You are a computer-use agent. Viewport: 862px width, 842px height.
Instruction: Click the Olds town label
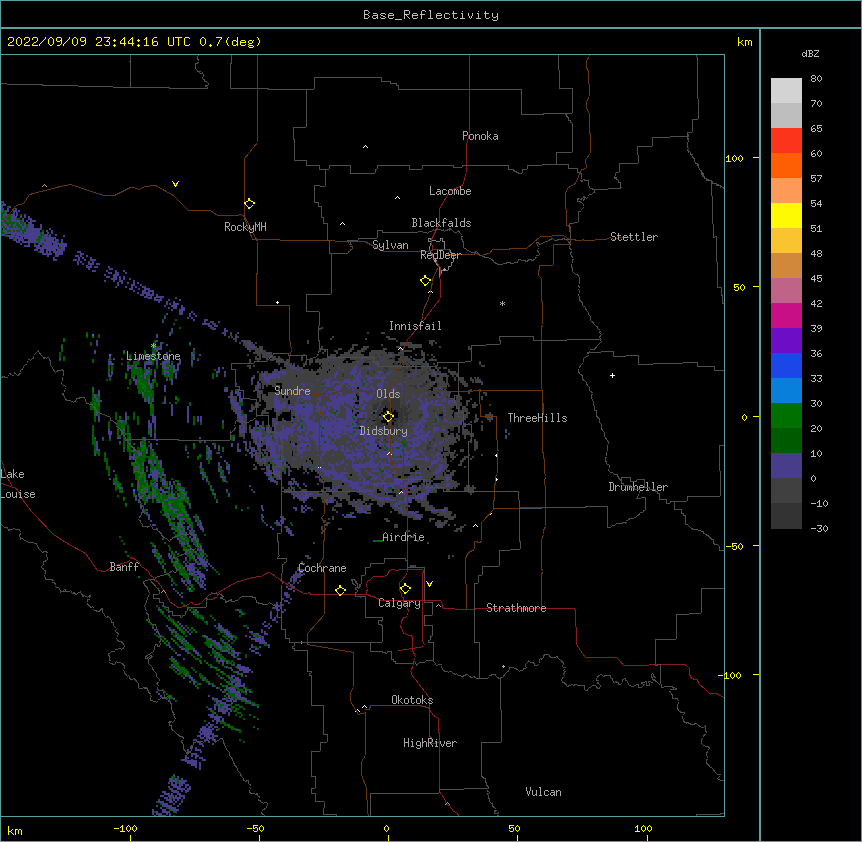(388, 394)
